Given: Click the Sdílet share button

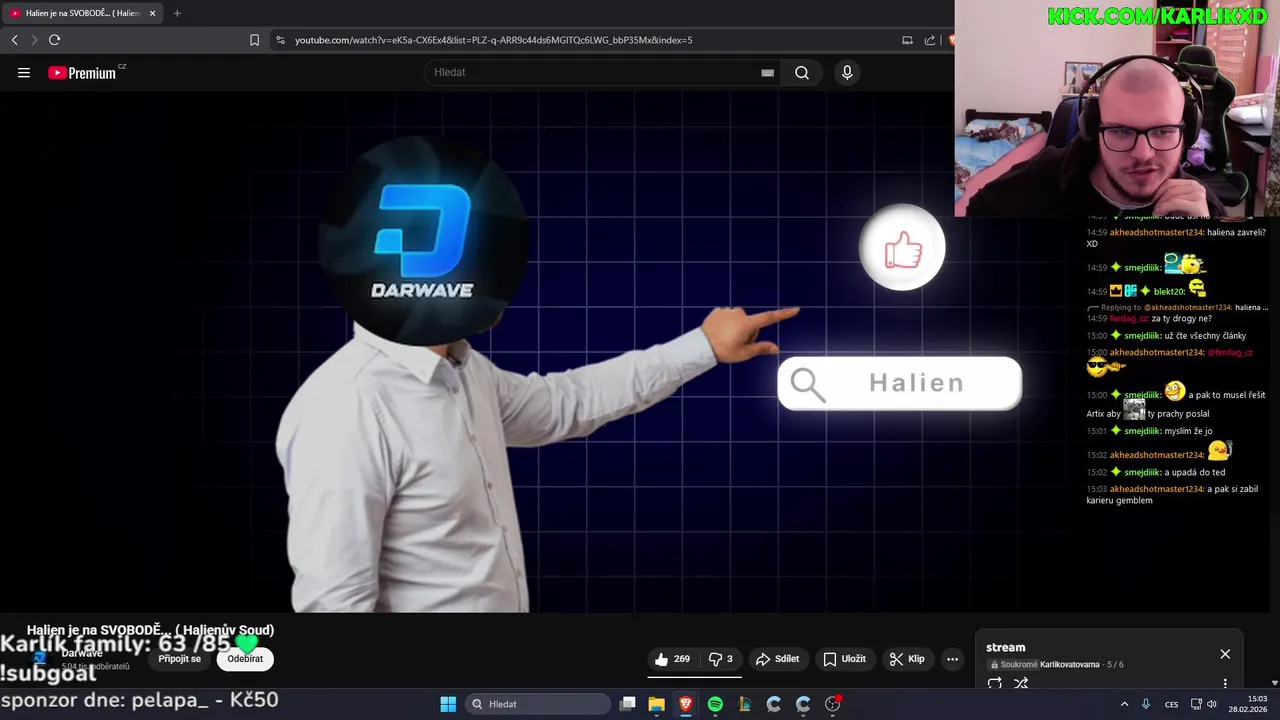Looking at the screenshot, I should point(778,659).
